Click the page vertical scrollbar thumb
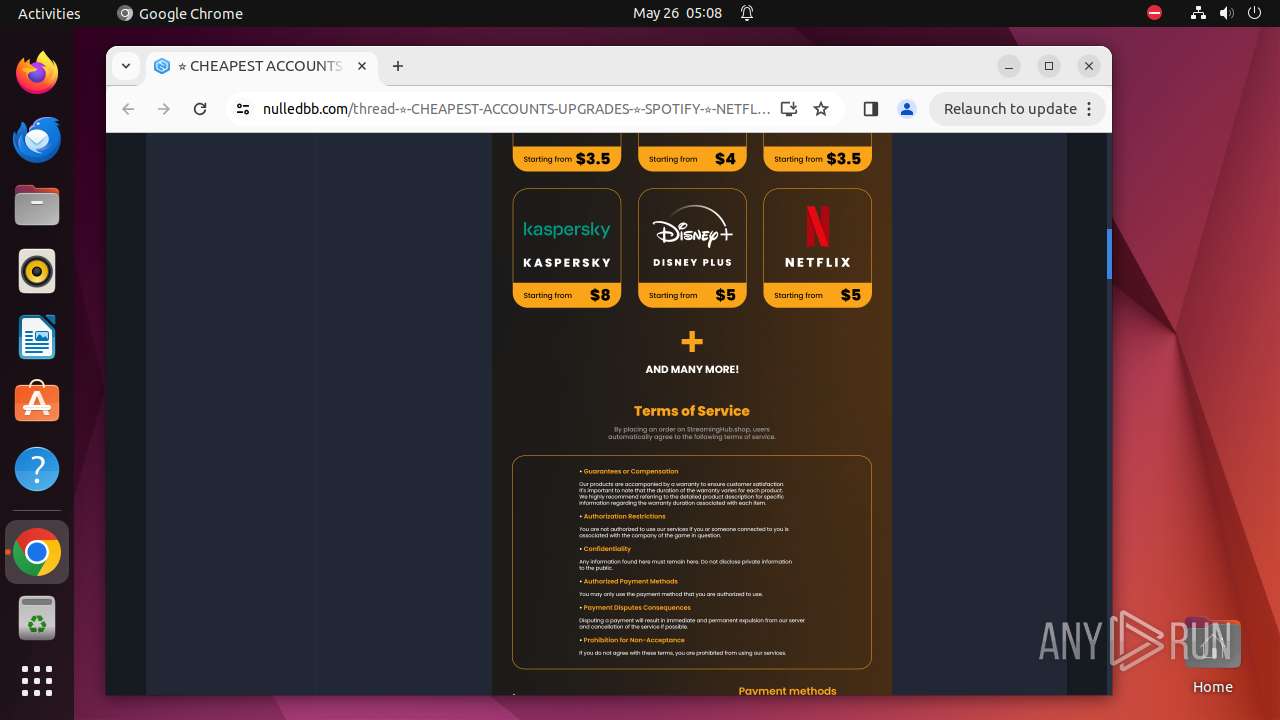Image resolution: width=1280 pixels, height=720 pixels. (1109, 253)
